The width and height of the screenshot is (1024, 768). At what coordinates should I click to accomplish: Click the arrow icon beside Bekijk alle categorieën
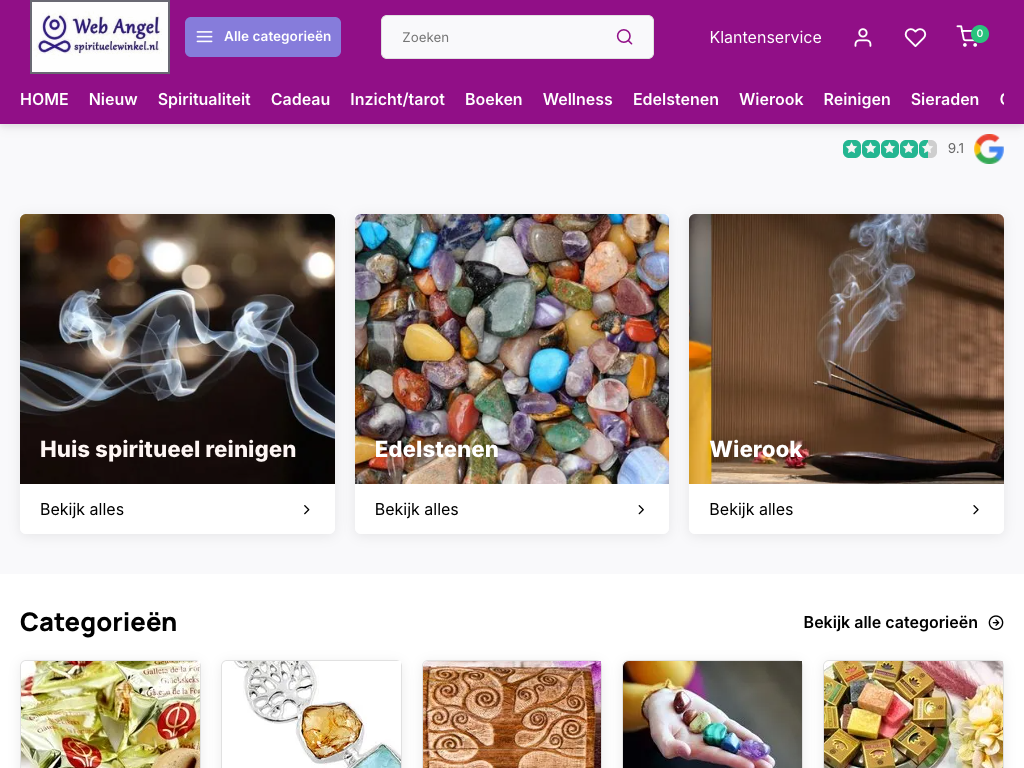tap(996, 622)
